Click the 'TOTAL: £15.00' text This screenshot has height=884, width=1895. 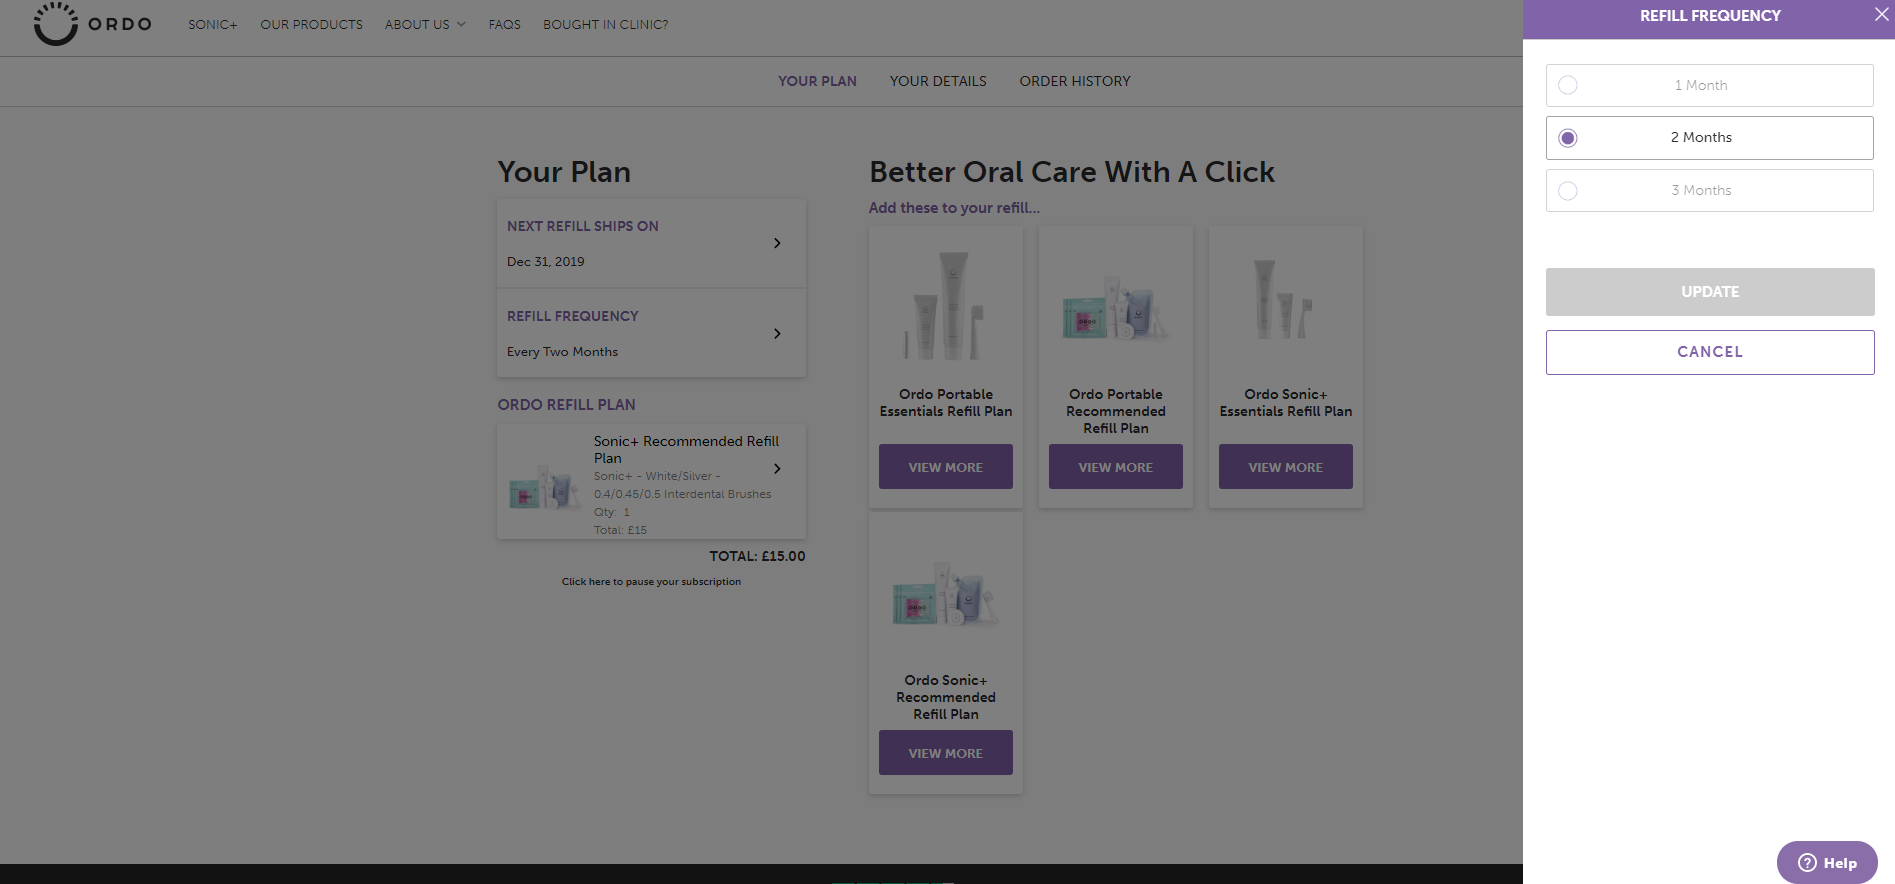757,556
